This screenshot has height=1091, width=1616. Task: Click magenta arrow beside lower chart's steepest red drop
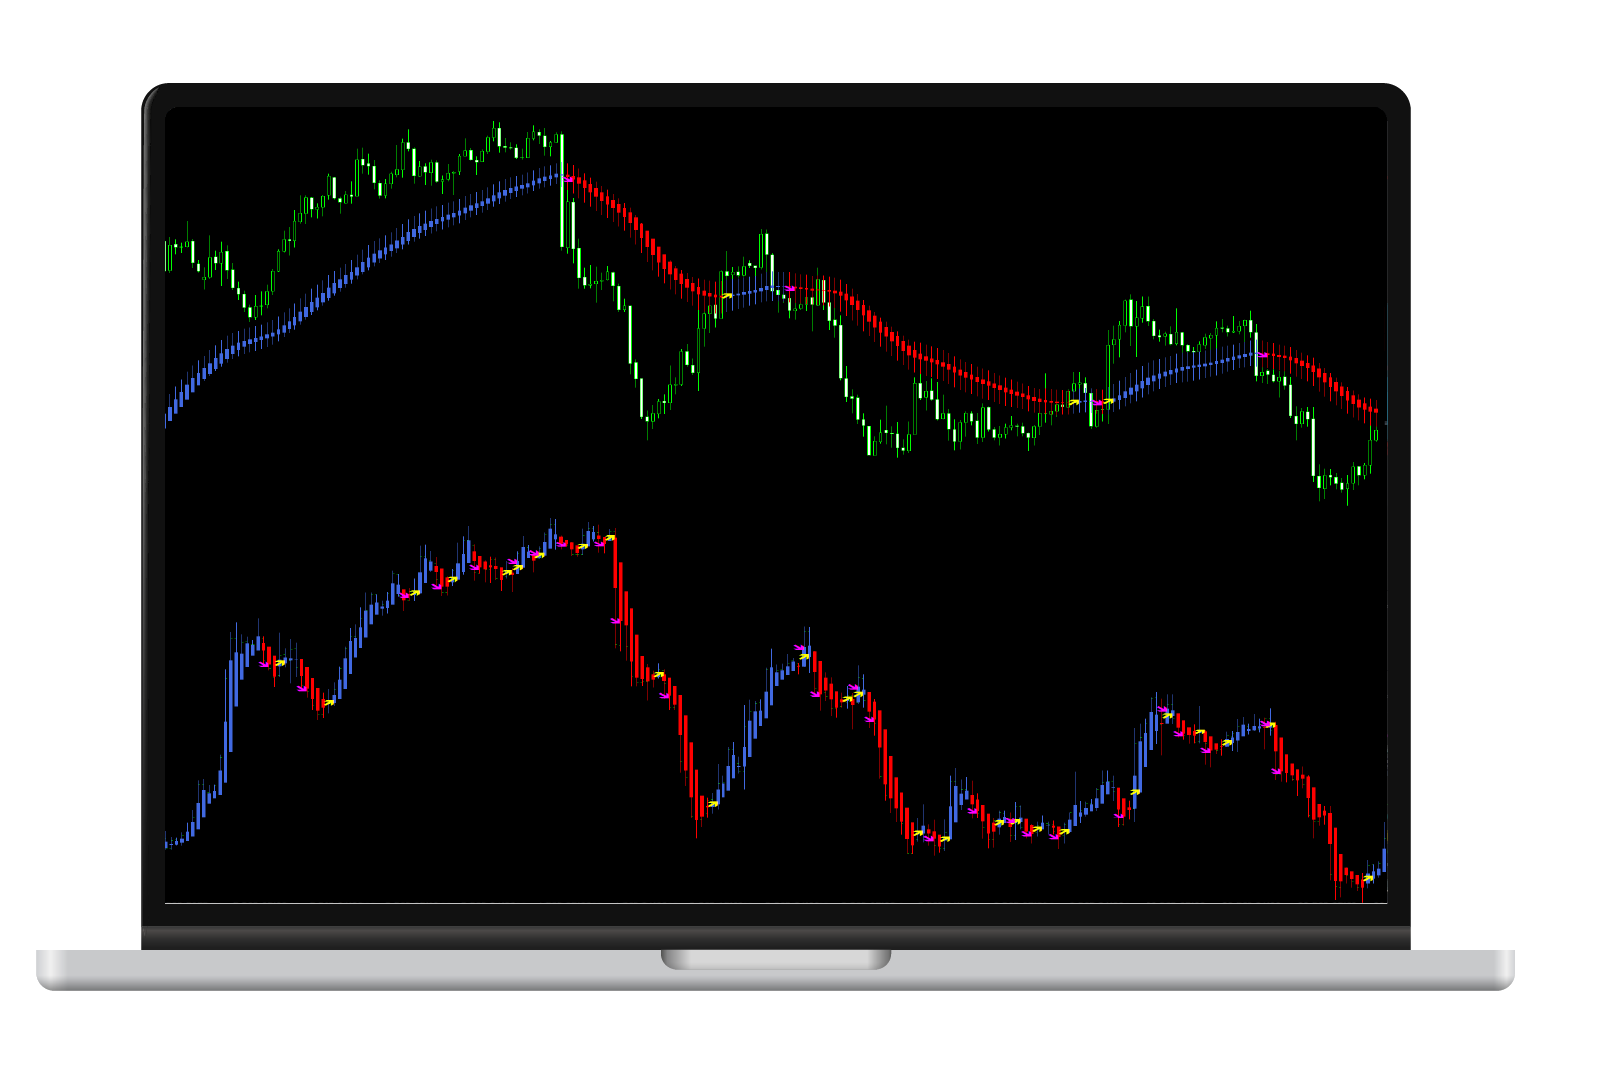click(x=616, y=621)
